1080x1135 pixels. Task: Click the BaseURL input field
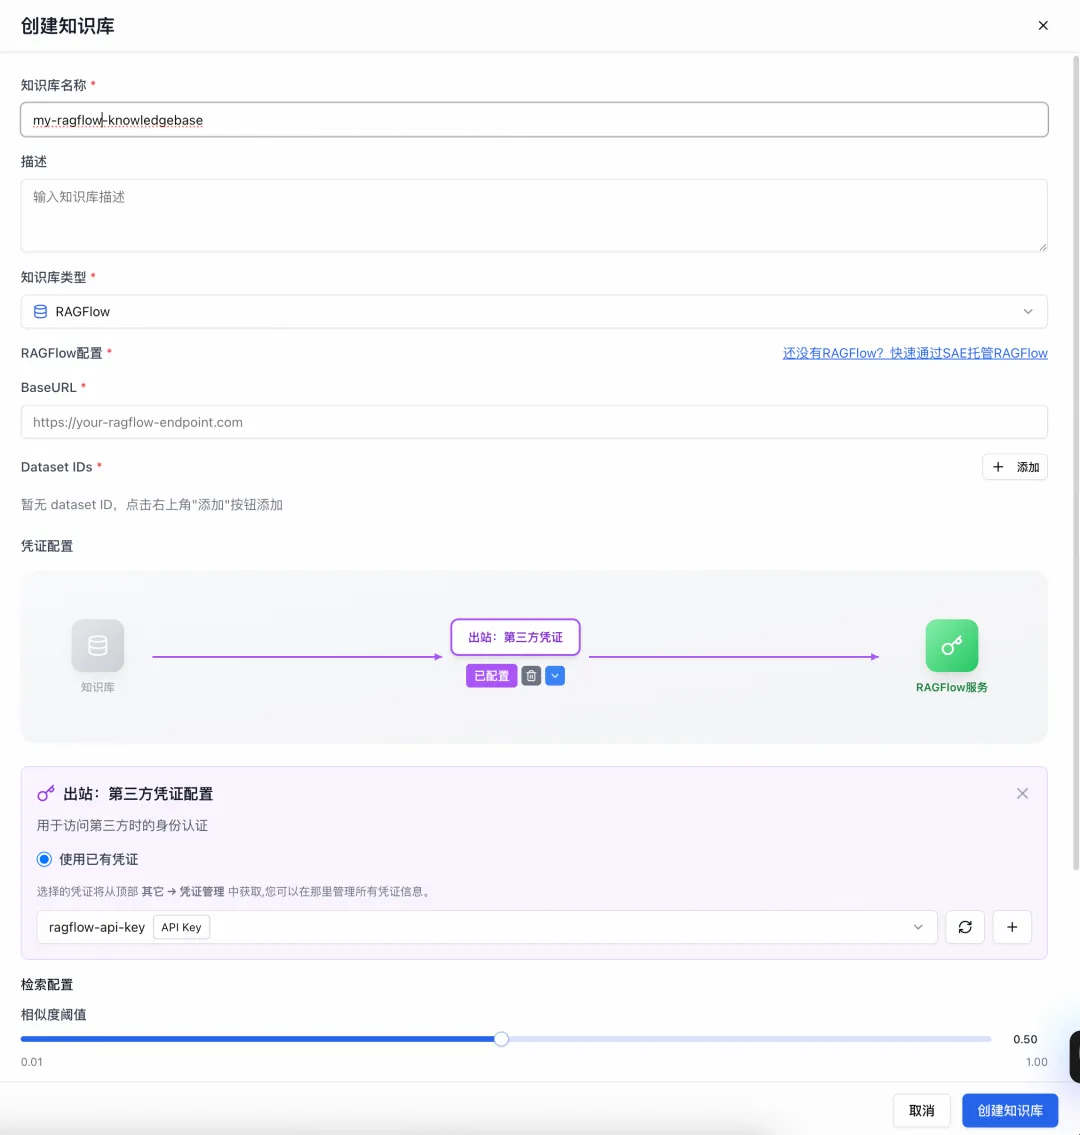click(534, 422)
